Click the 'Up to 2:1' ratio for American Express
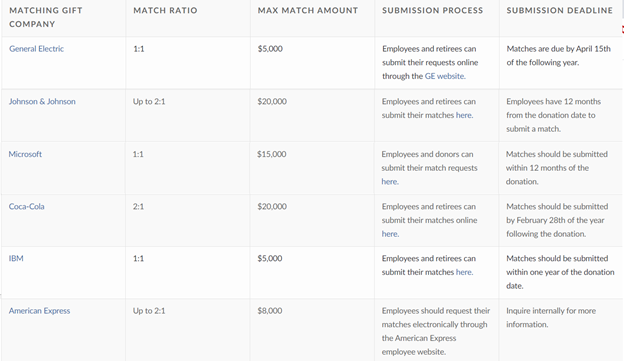 (149, 311)
